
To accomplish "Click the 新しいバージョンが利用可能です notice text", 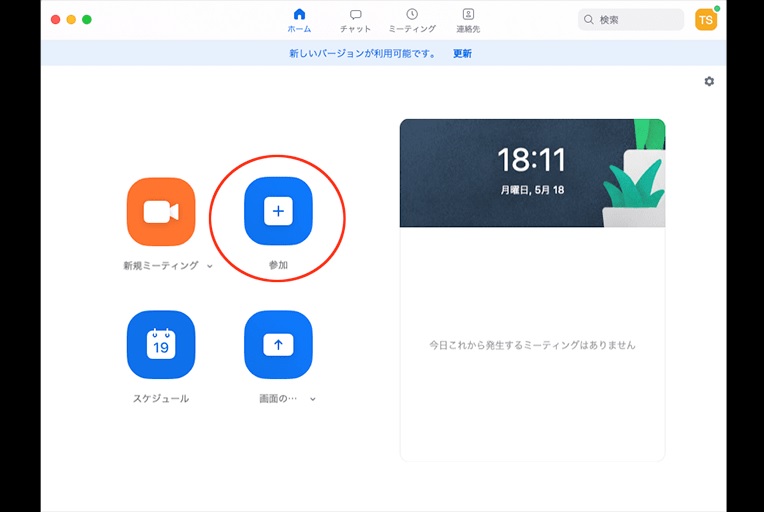I will (x=363, y=54).
